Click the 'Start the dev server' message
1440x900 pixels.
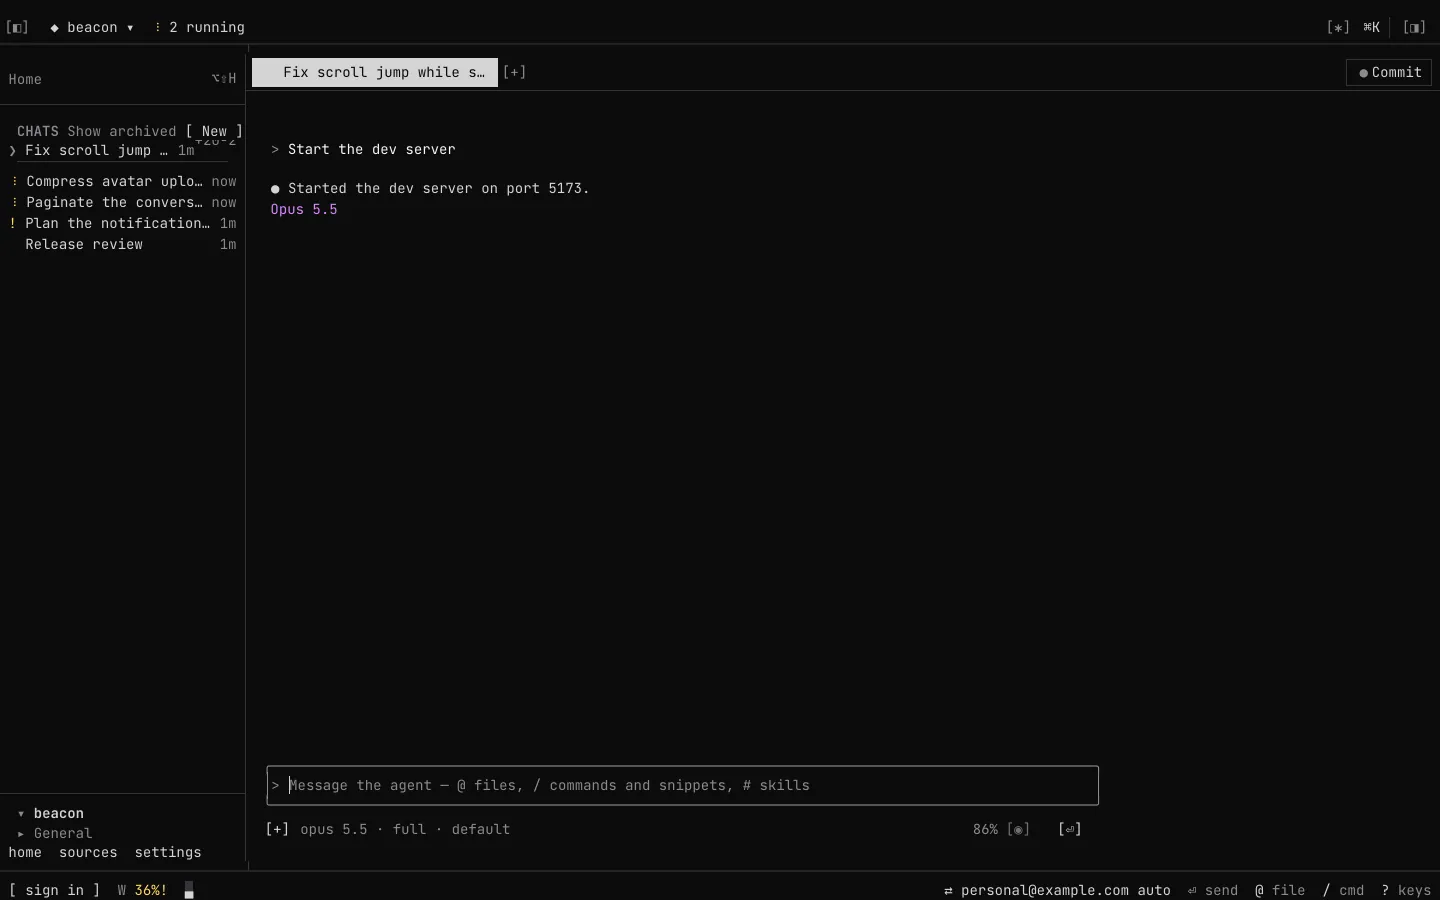(371, 149)
